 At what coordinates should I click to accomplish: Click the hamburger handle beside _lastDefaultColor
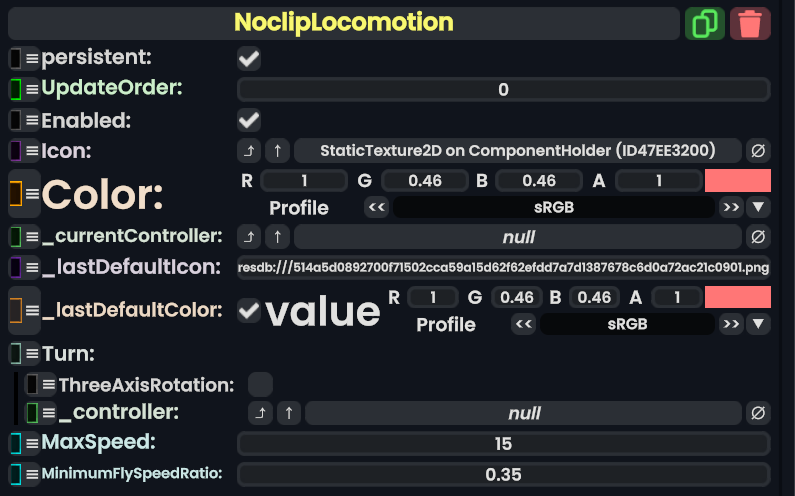coord(32,310)
